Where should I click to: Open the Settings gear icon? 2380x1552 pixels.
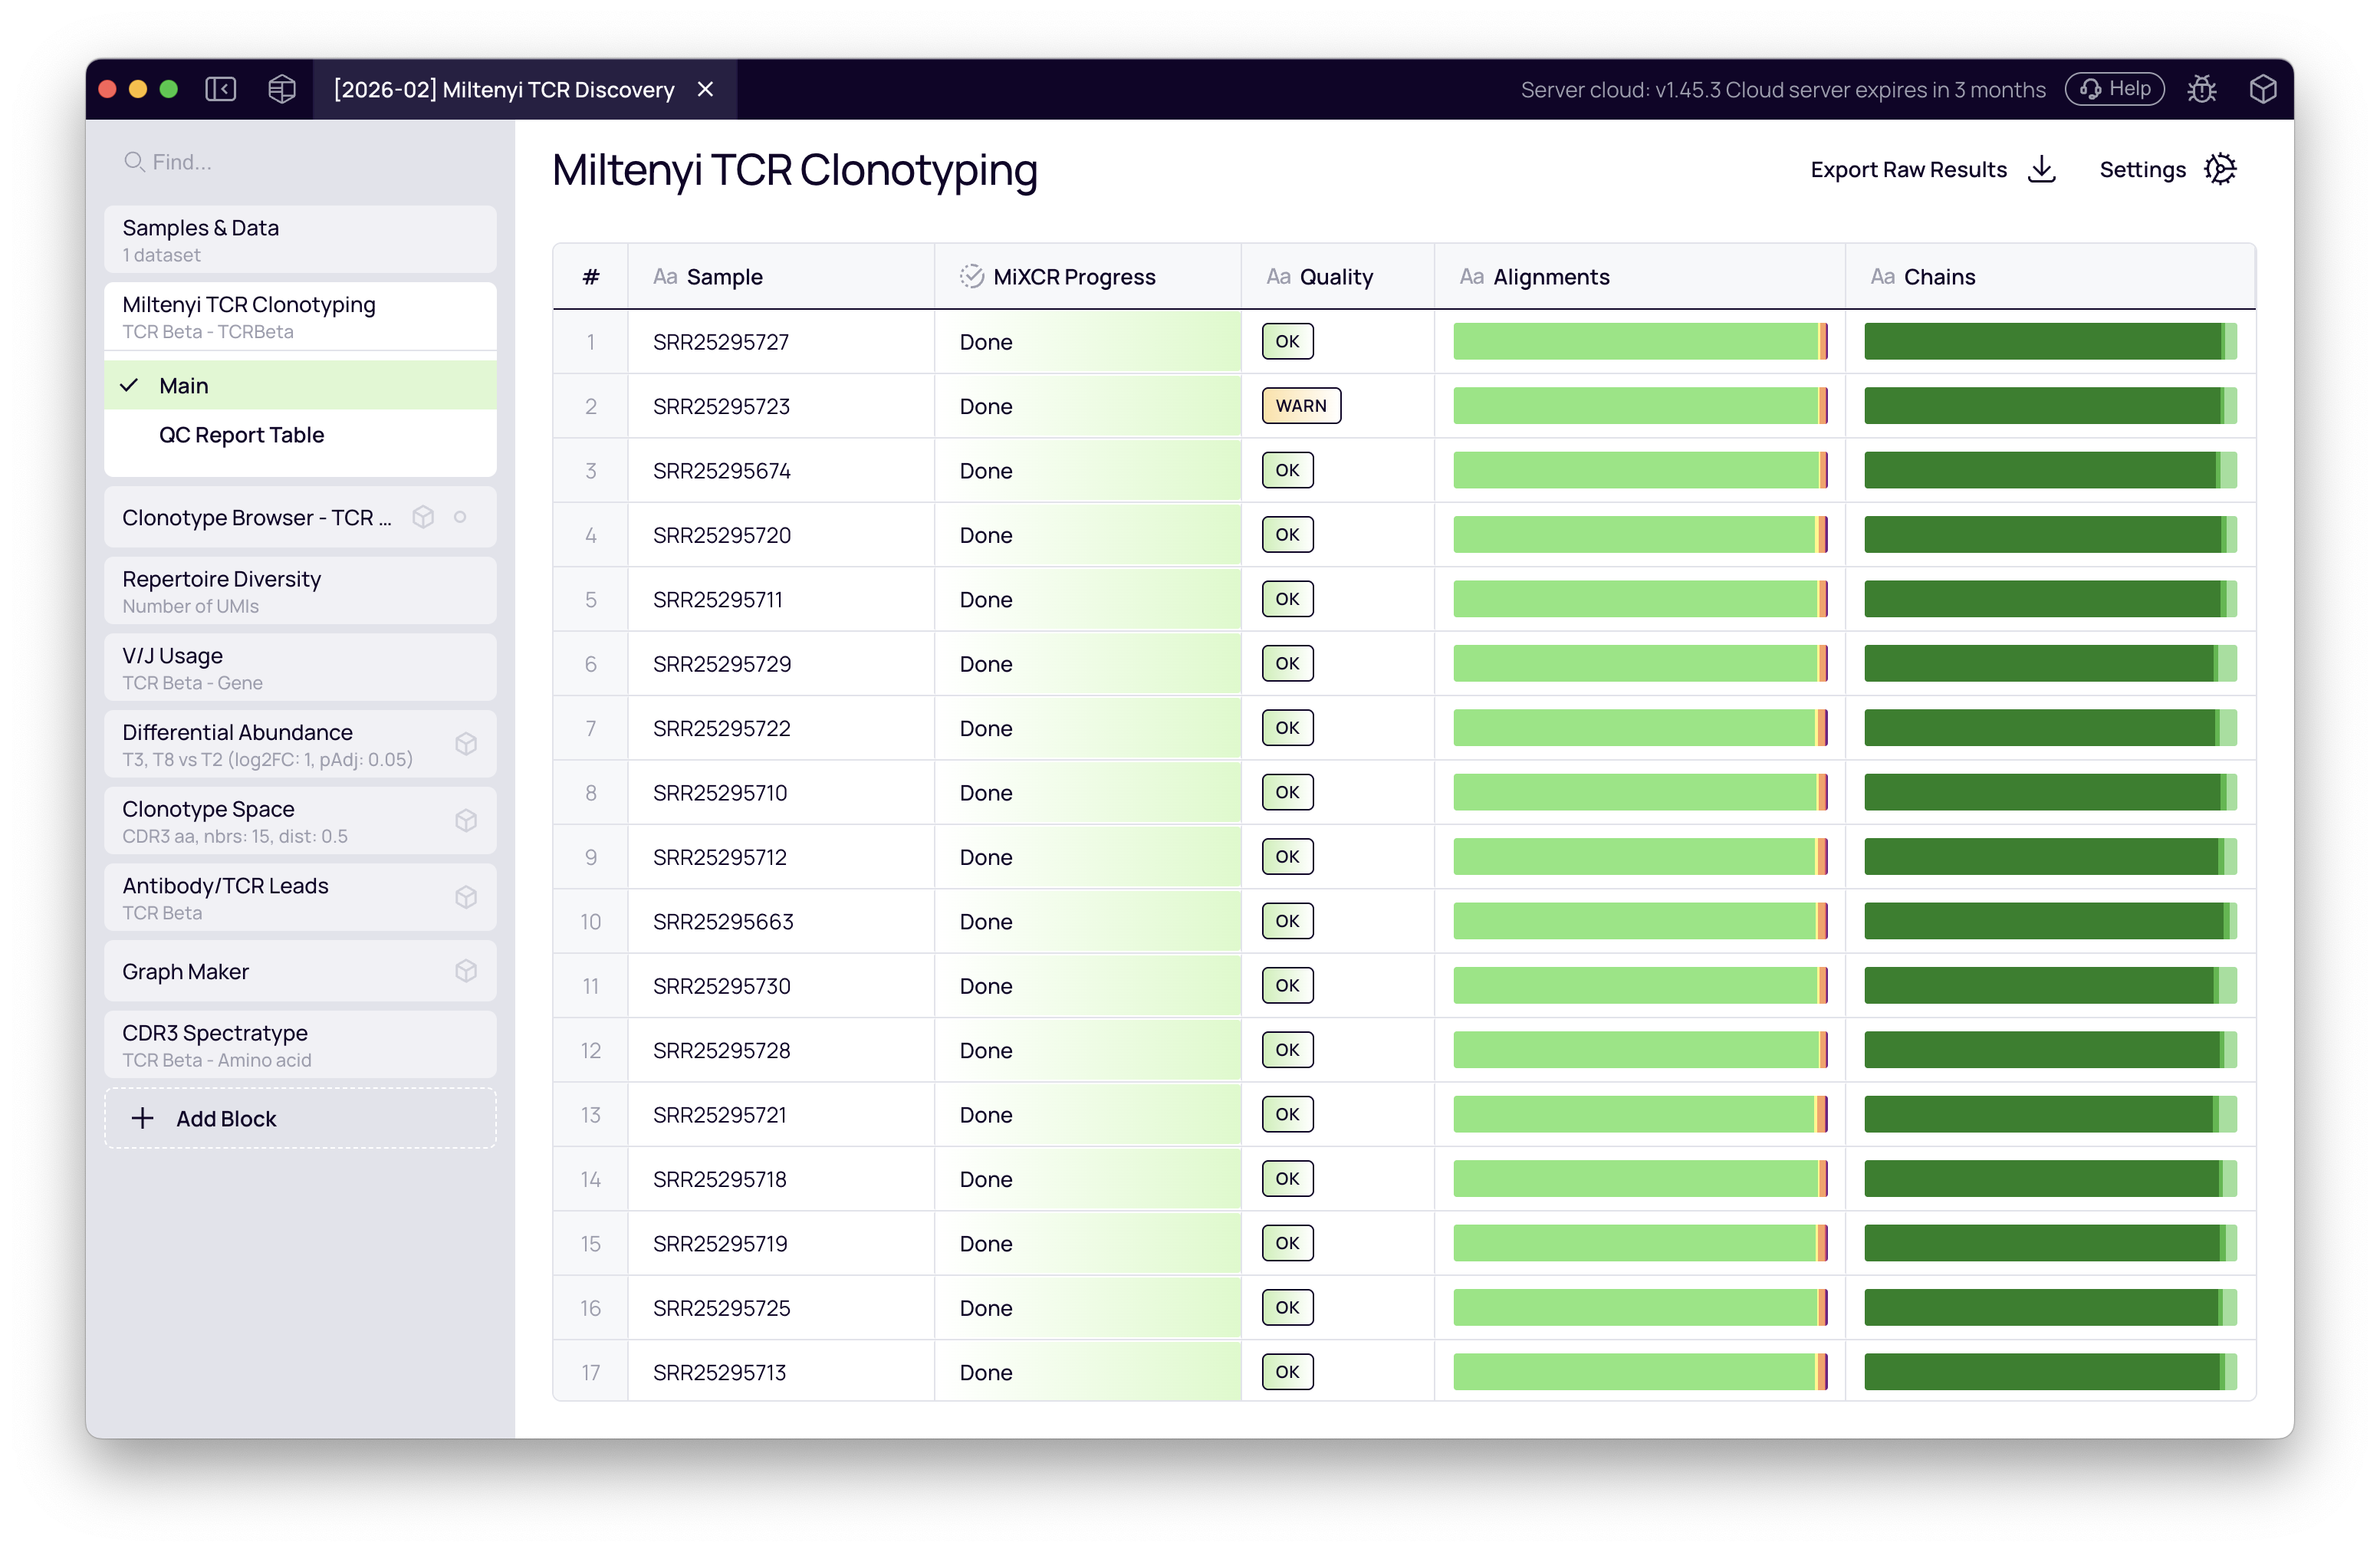pyautogui.click(x=2221, y=168)
